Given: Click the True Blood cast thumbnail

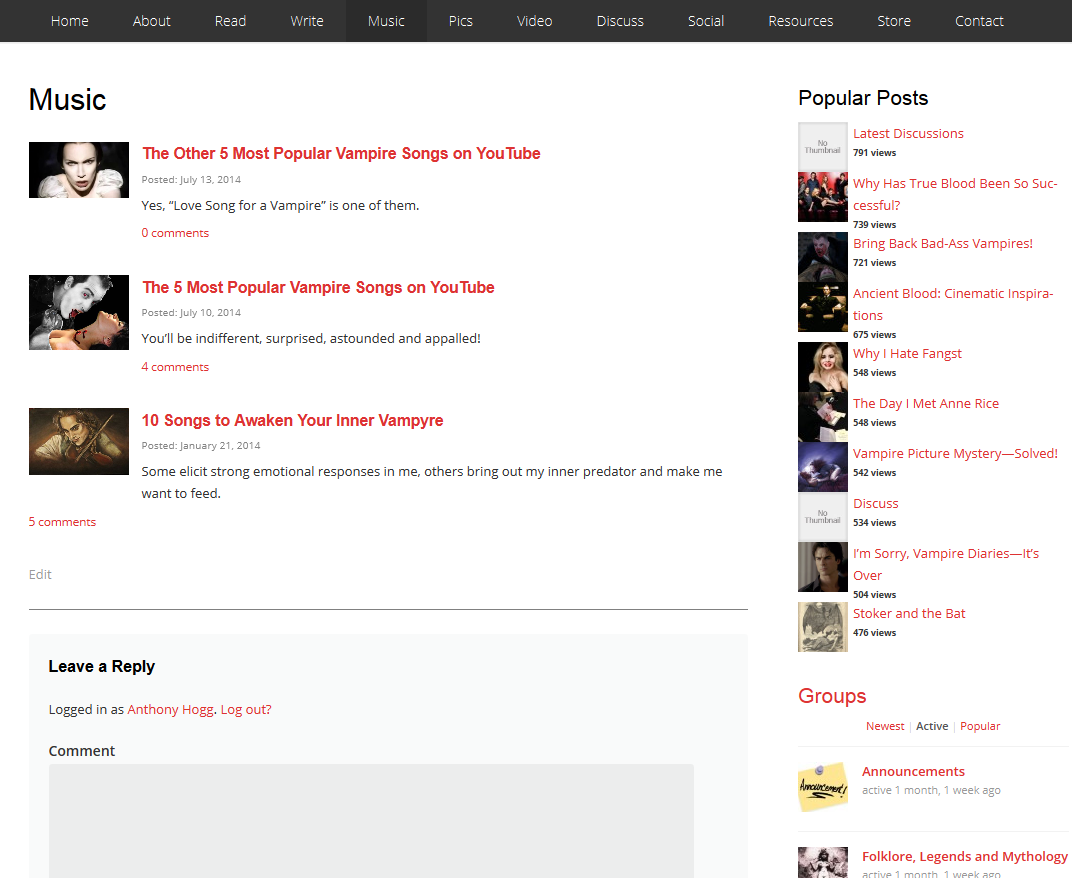Looking at the screenshot, I should point(822,197).
